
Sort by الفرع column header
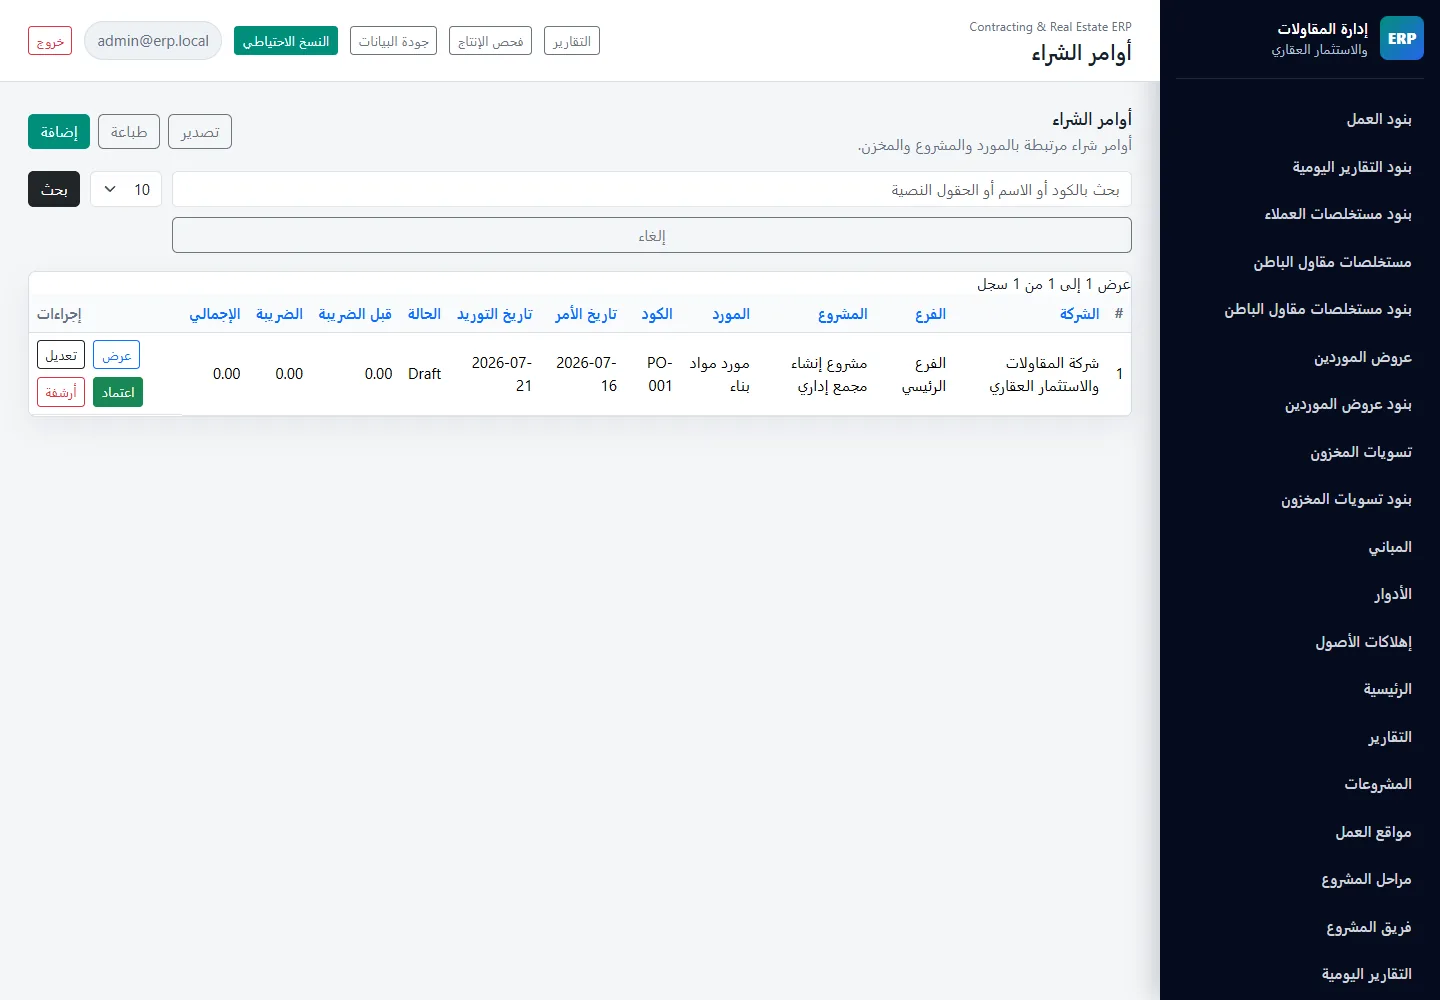(931, 314)
